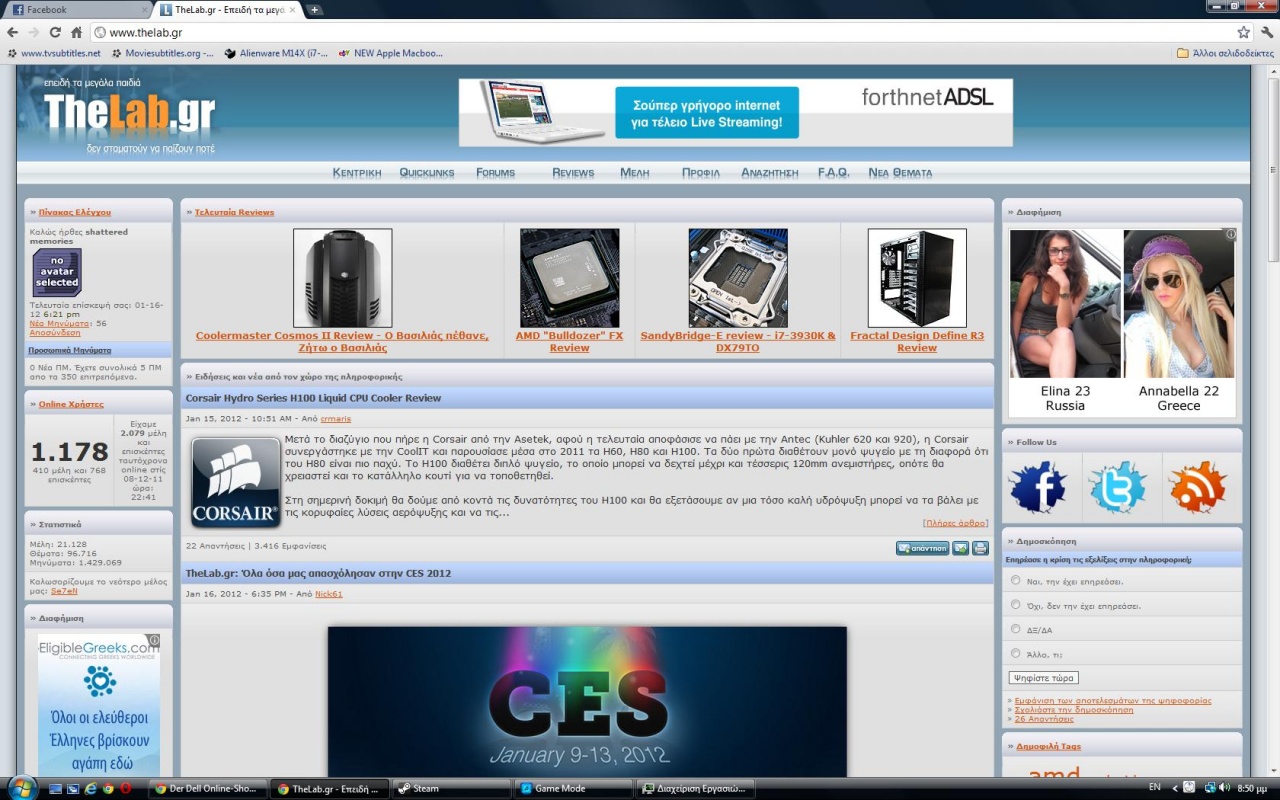Open author link 'Nick61'

[x=329, y=594]
